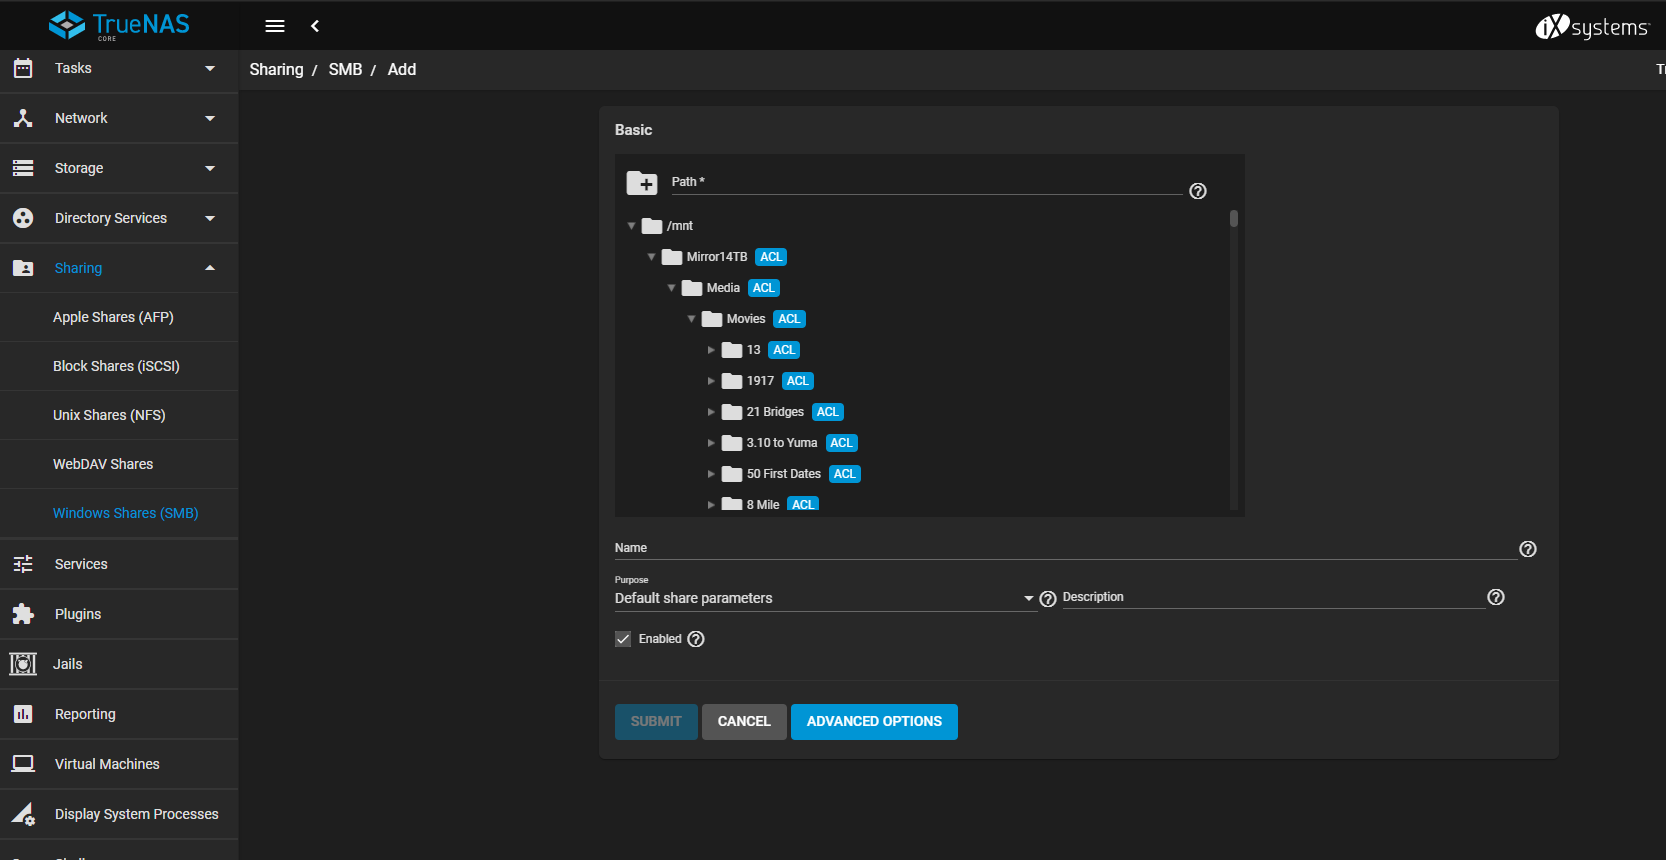
Task: Click the folder tree scrollbar thumb
Action: [x=1234, y=218]
